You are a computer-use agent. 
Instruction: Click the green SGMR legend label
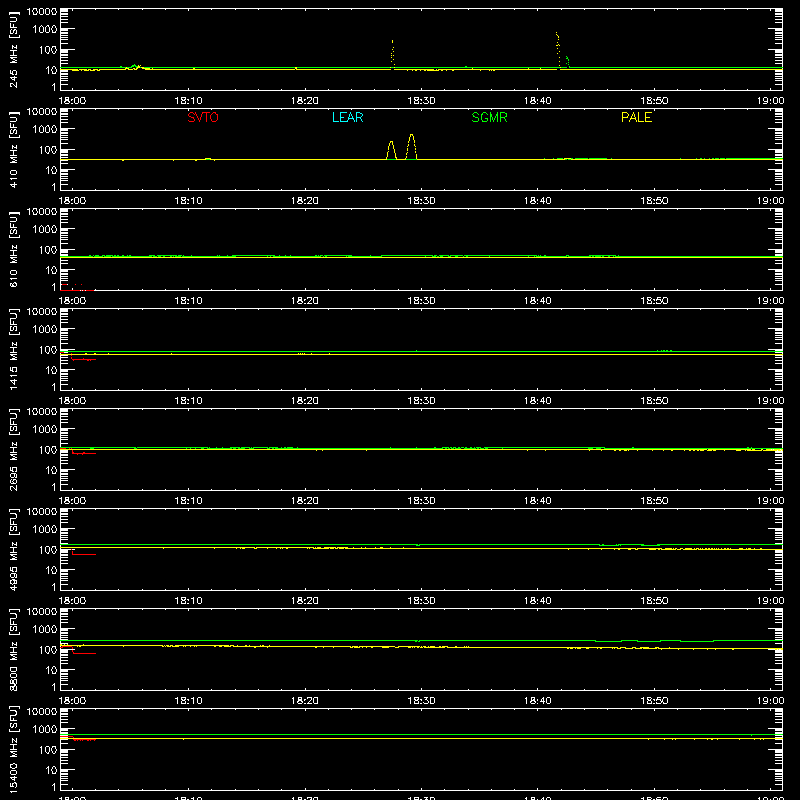489,117
